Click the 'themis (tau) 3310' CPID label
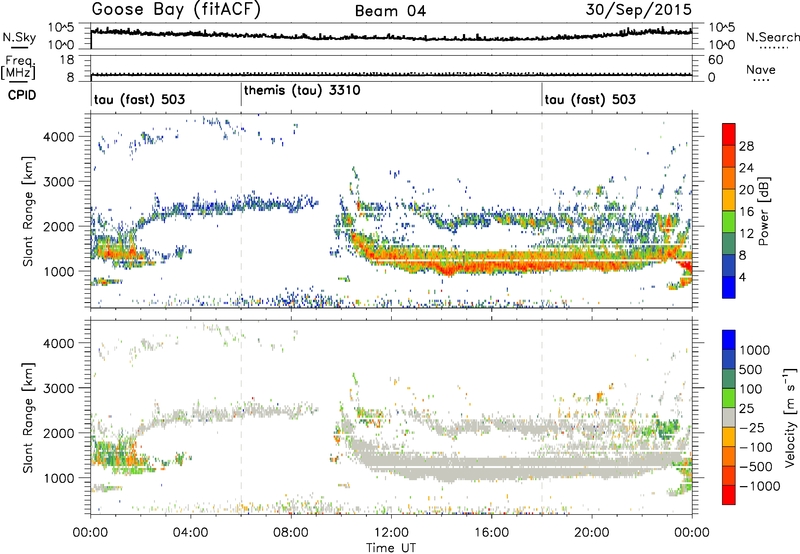The image size is (800, 554). [302, 91]
